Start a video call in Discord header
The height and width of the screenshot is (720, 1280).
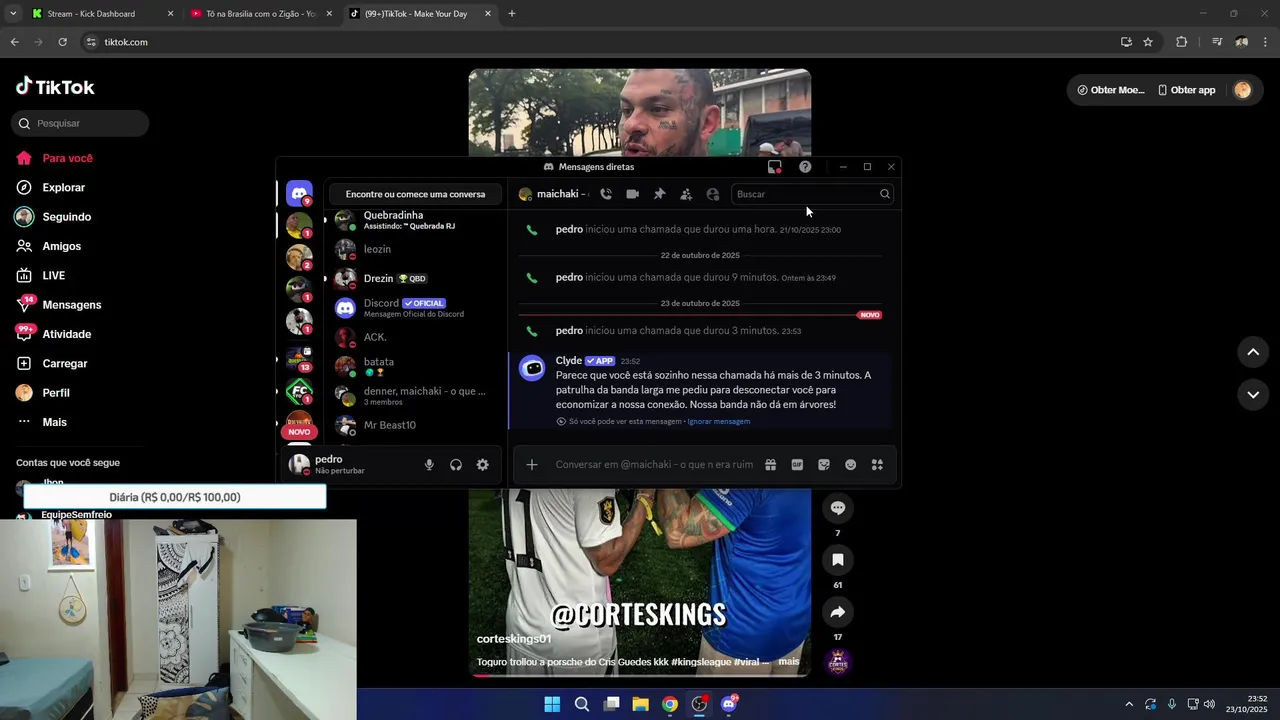tap(632, 194)
